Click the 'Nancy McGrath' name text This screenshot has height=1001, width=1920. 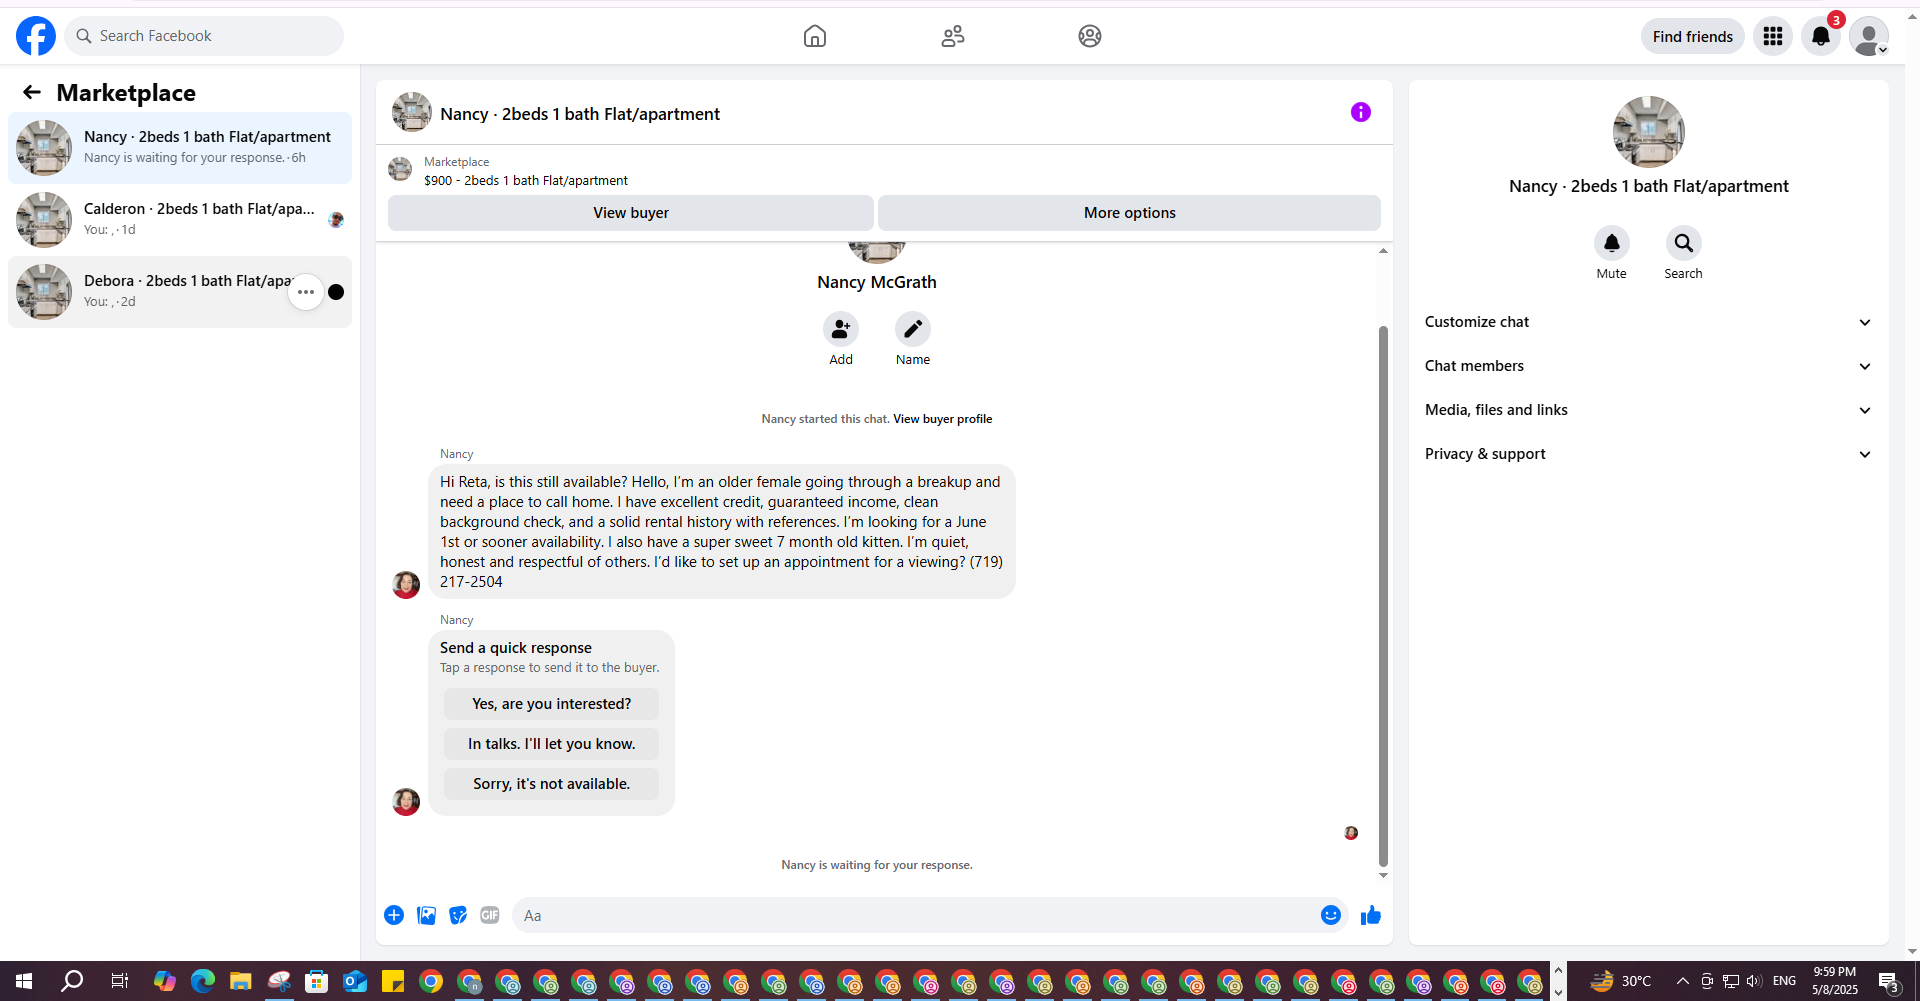(877, 282)
